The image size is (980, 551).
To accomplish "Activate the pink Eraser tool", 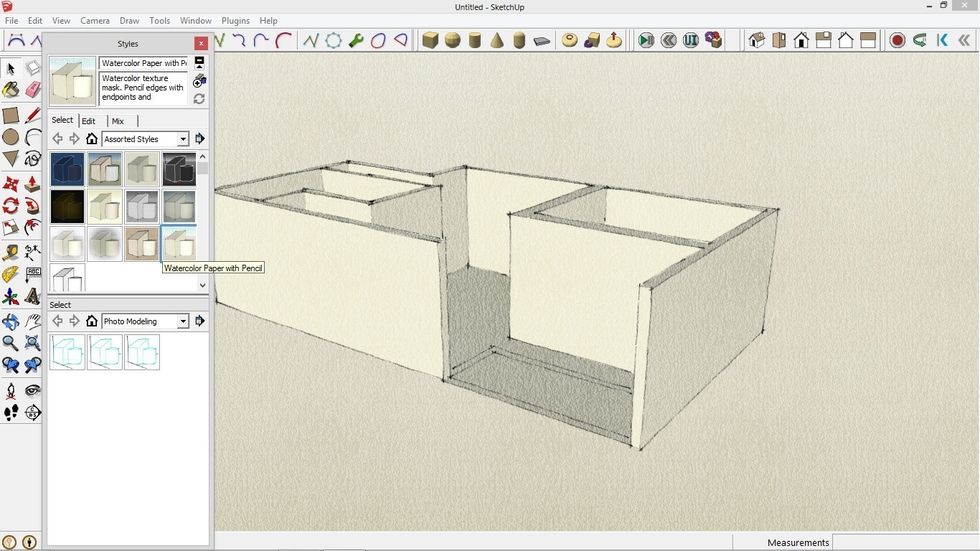I will [x=32, y=90].
